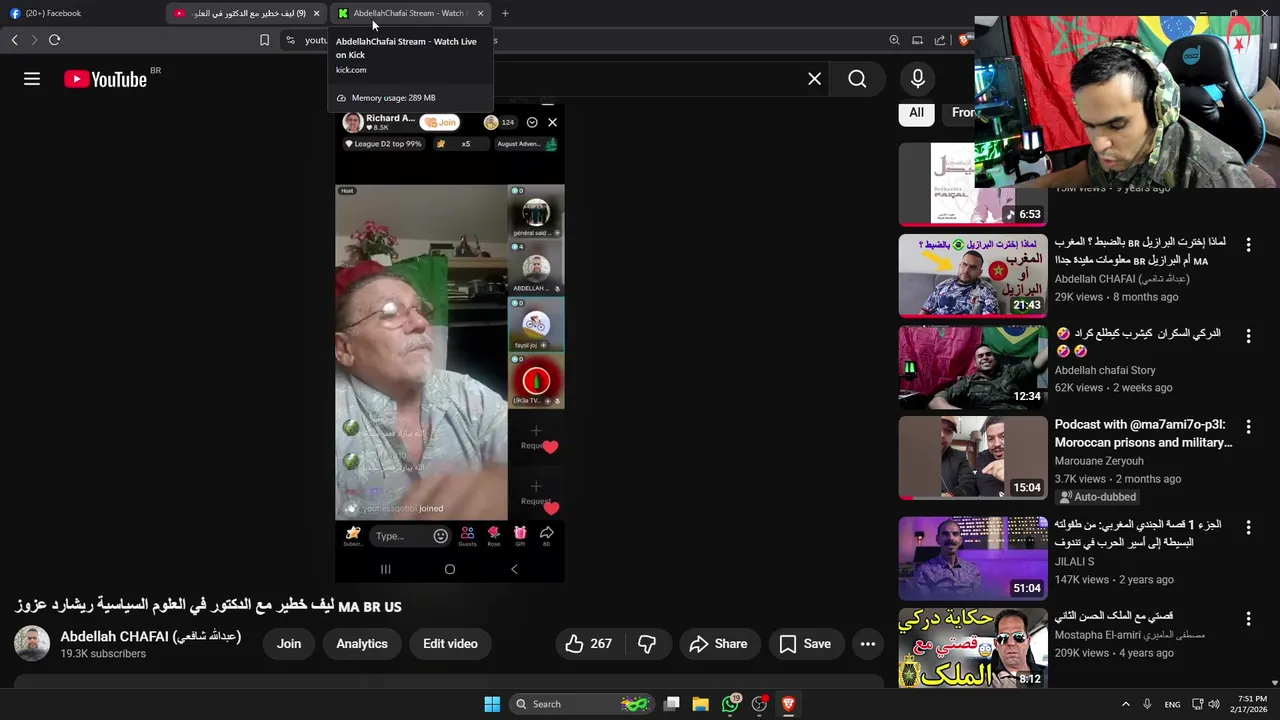Click the Guests icon in the stream
The image size is (1280, 720).
(467, 536)
